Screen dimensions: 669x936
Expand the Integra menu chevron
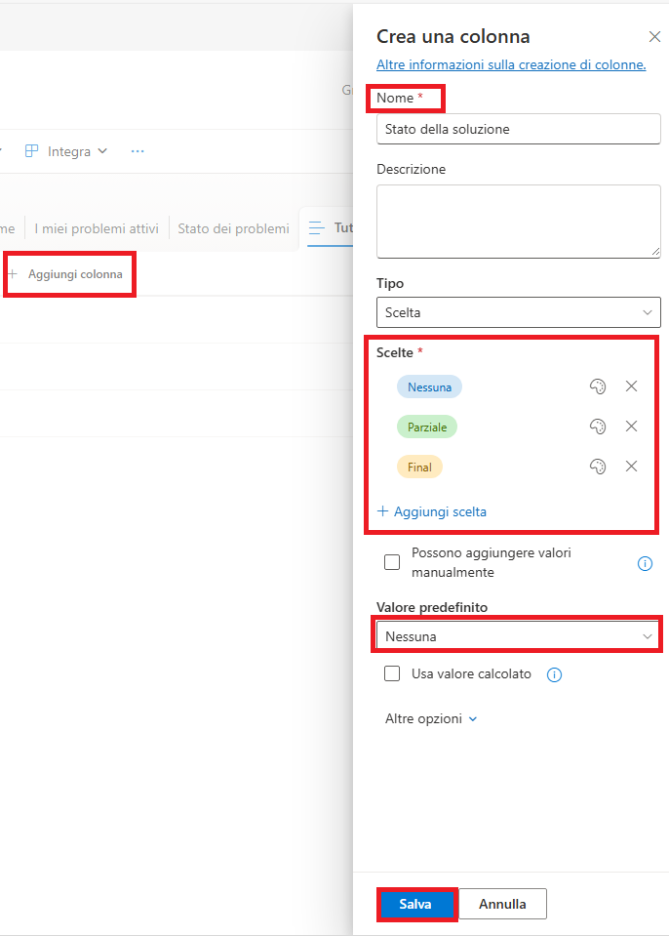click(103, 151)
